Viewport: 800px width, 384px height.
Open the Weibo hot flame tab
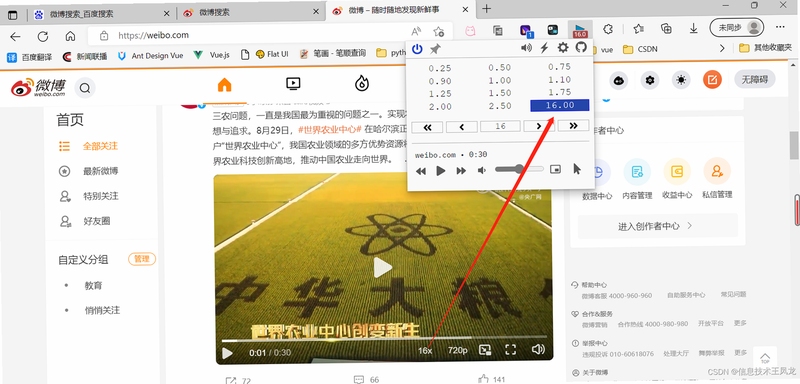362,83
